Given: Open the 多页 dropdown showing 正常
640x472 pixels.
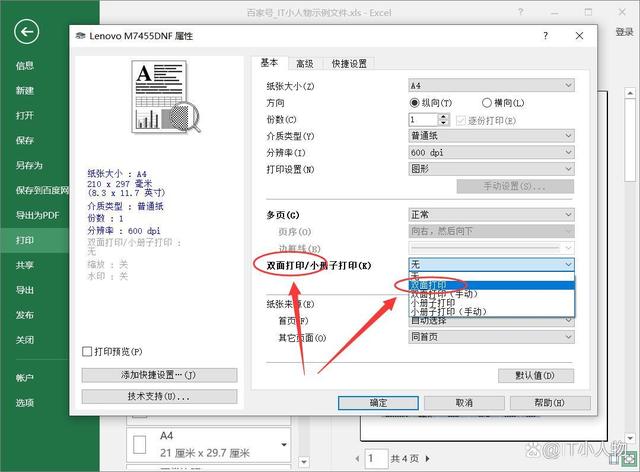Looking at the screenshot, I should [491, 215].
